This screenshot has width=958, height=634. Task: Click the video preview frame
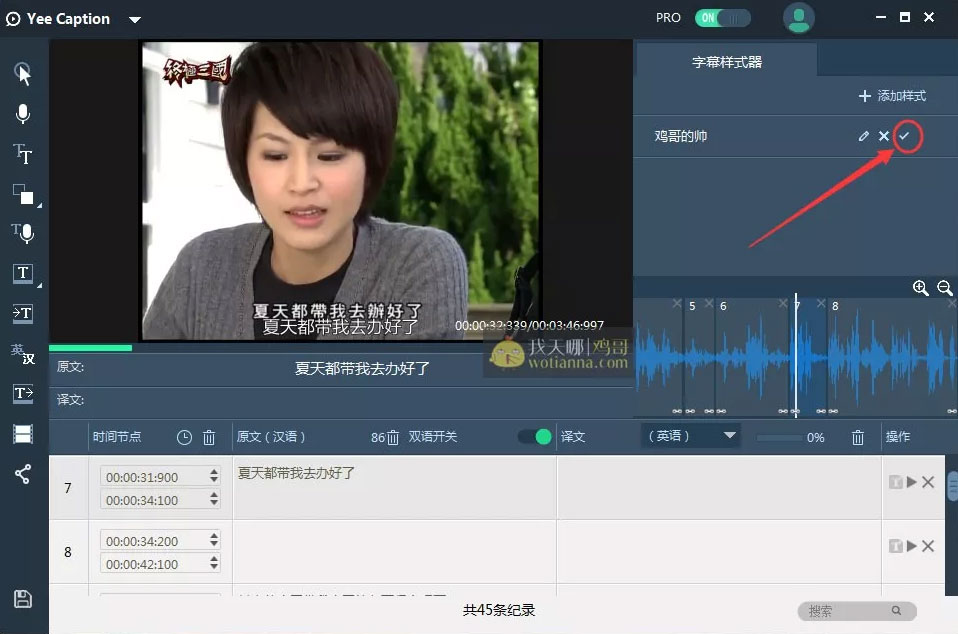(341, 190)
